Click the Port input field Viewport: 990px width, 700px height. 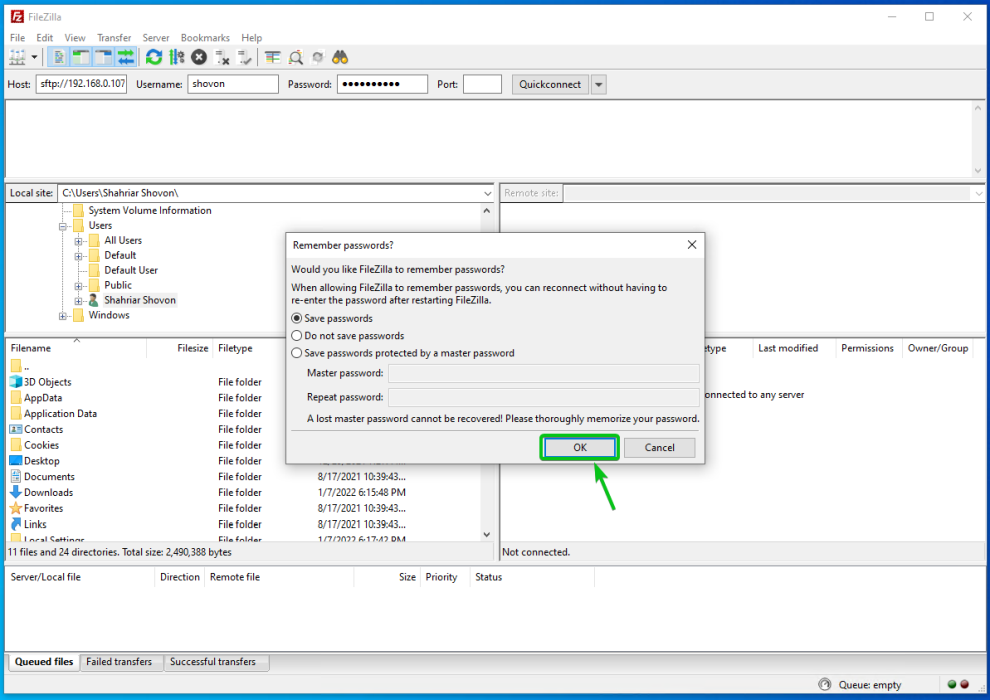tap(482, 85)
